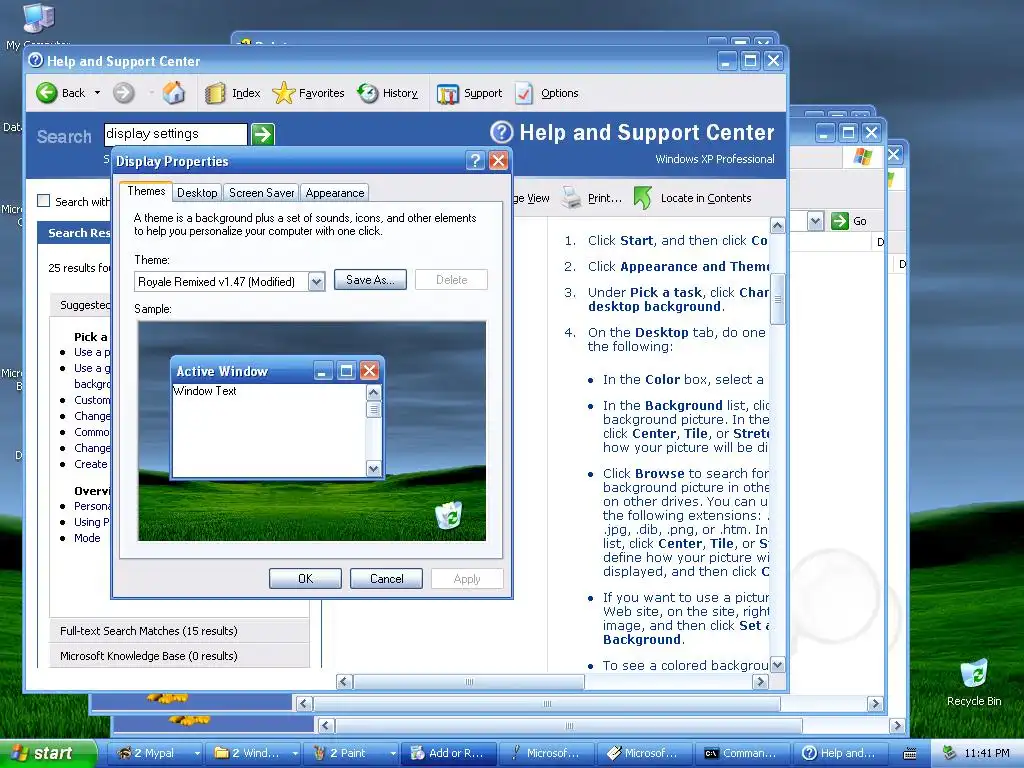The height and width of the screenshot is (768, 1024).
Task: Click the help article scroll-up arrow
Action: pos(777,226)
